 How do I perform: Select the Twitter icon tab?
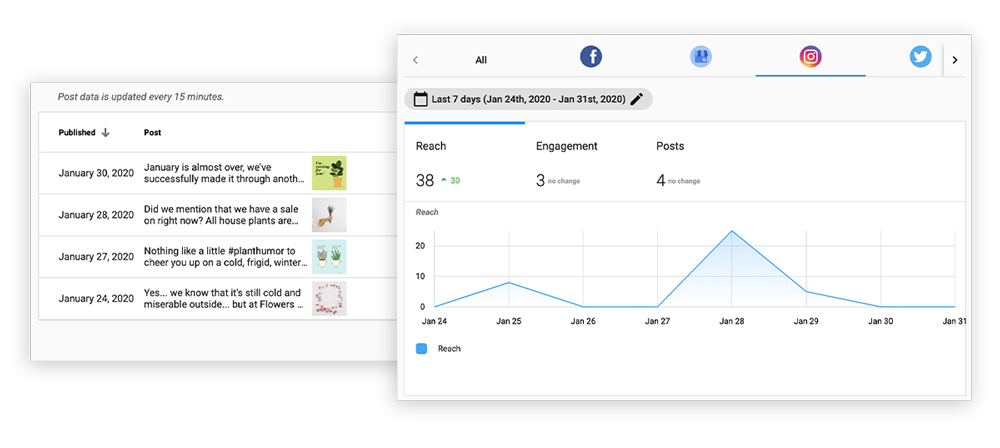tap(920, 57)
